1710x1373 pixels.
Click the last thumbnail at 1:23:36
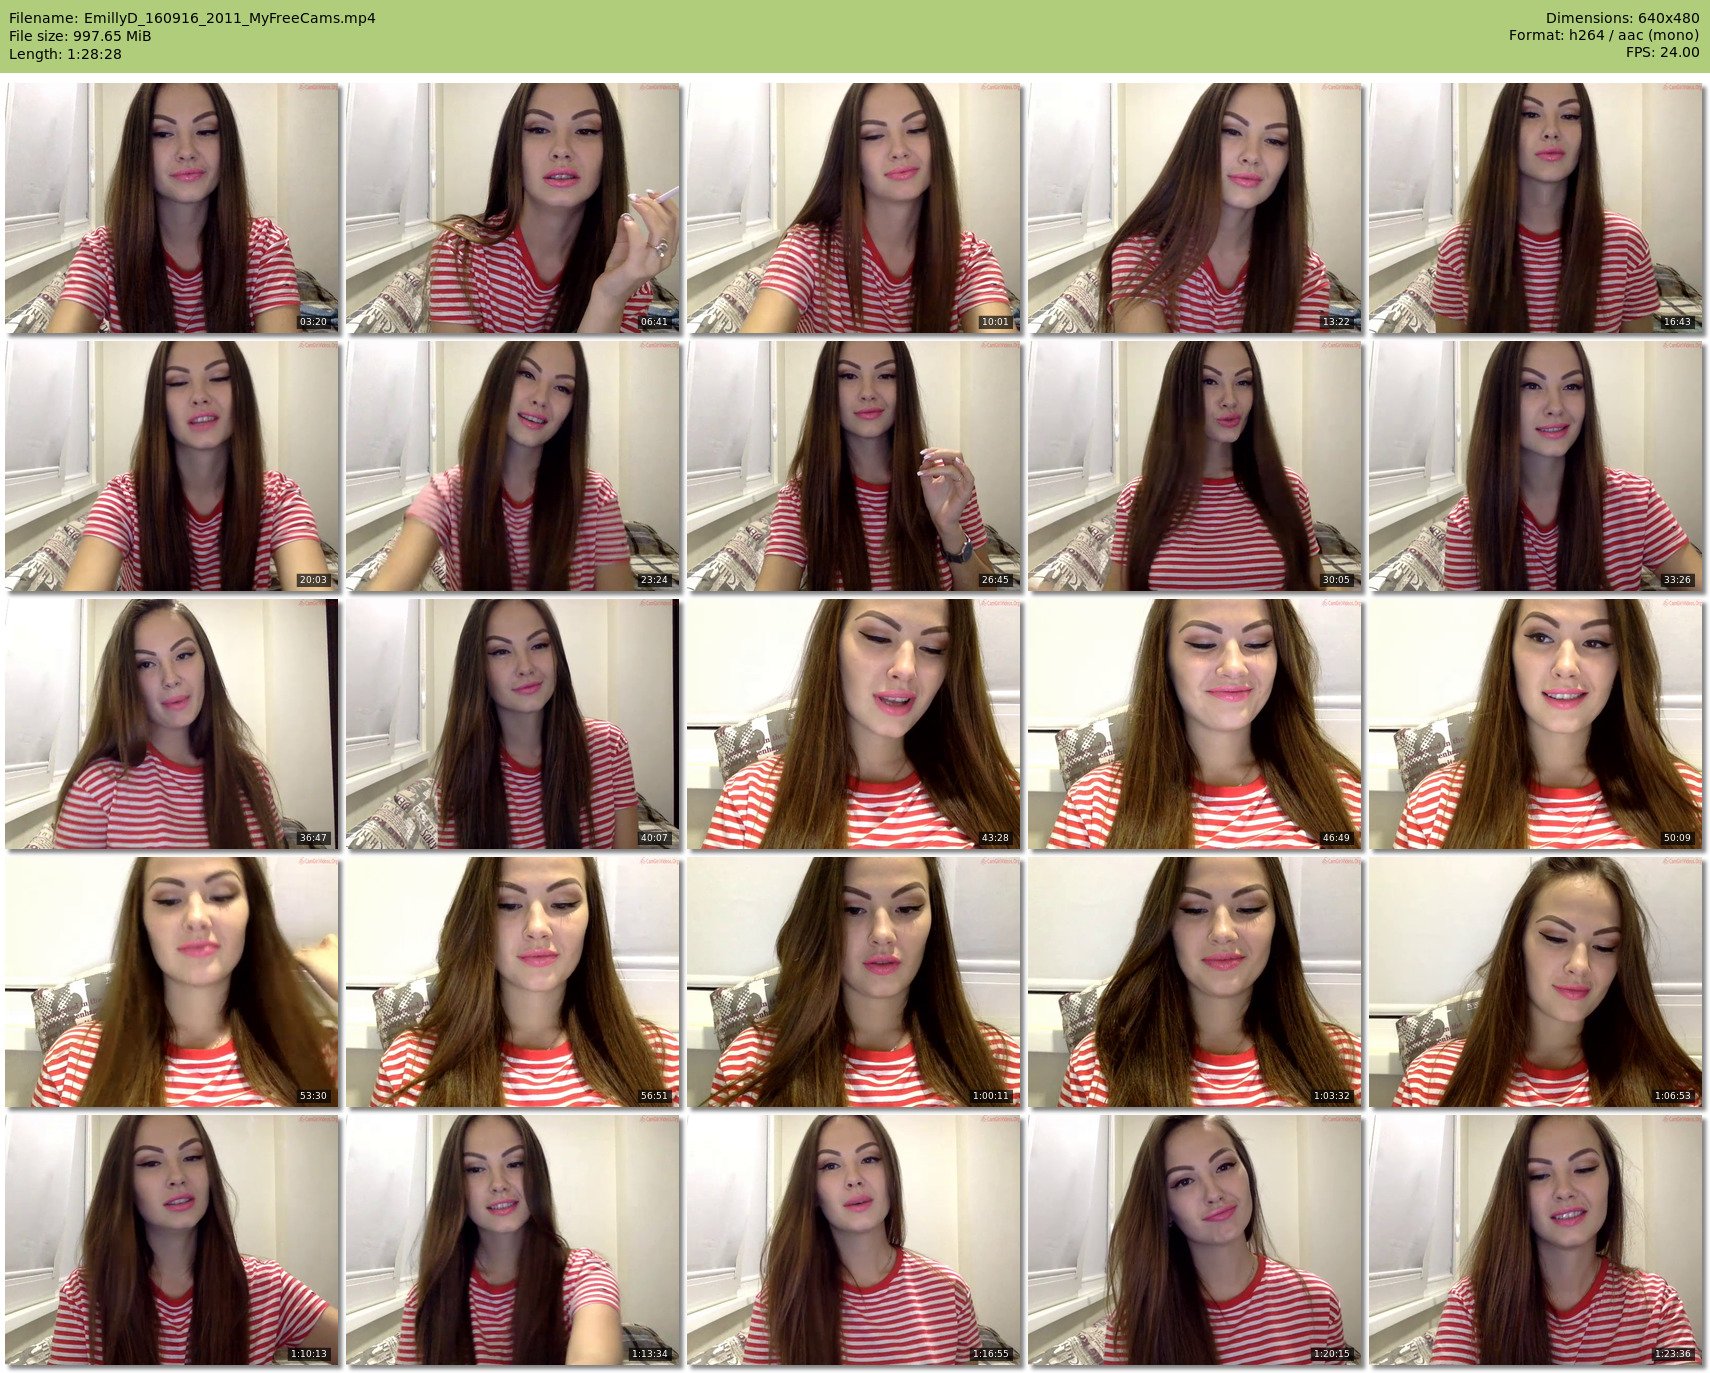pyautogui.click(x=1535, y=1240)
